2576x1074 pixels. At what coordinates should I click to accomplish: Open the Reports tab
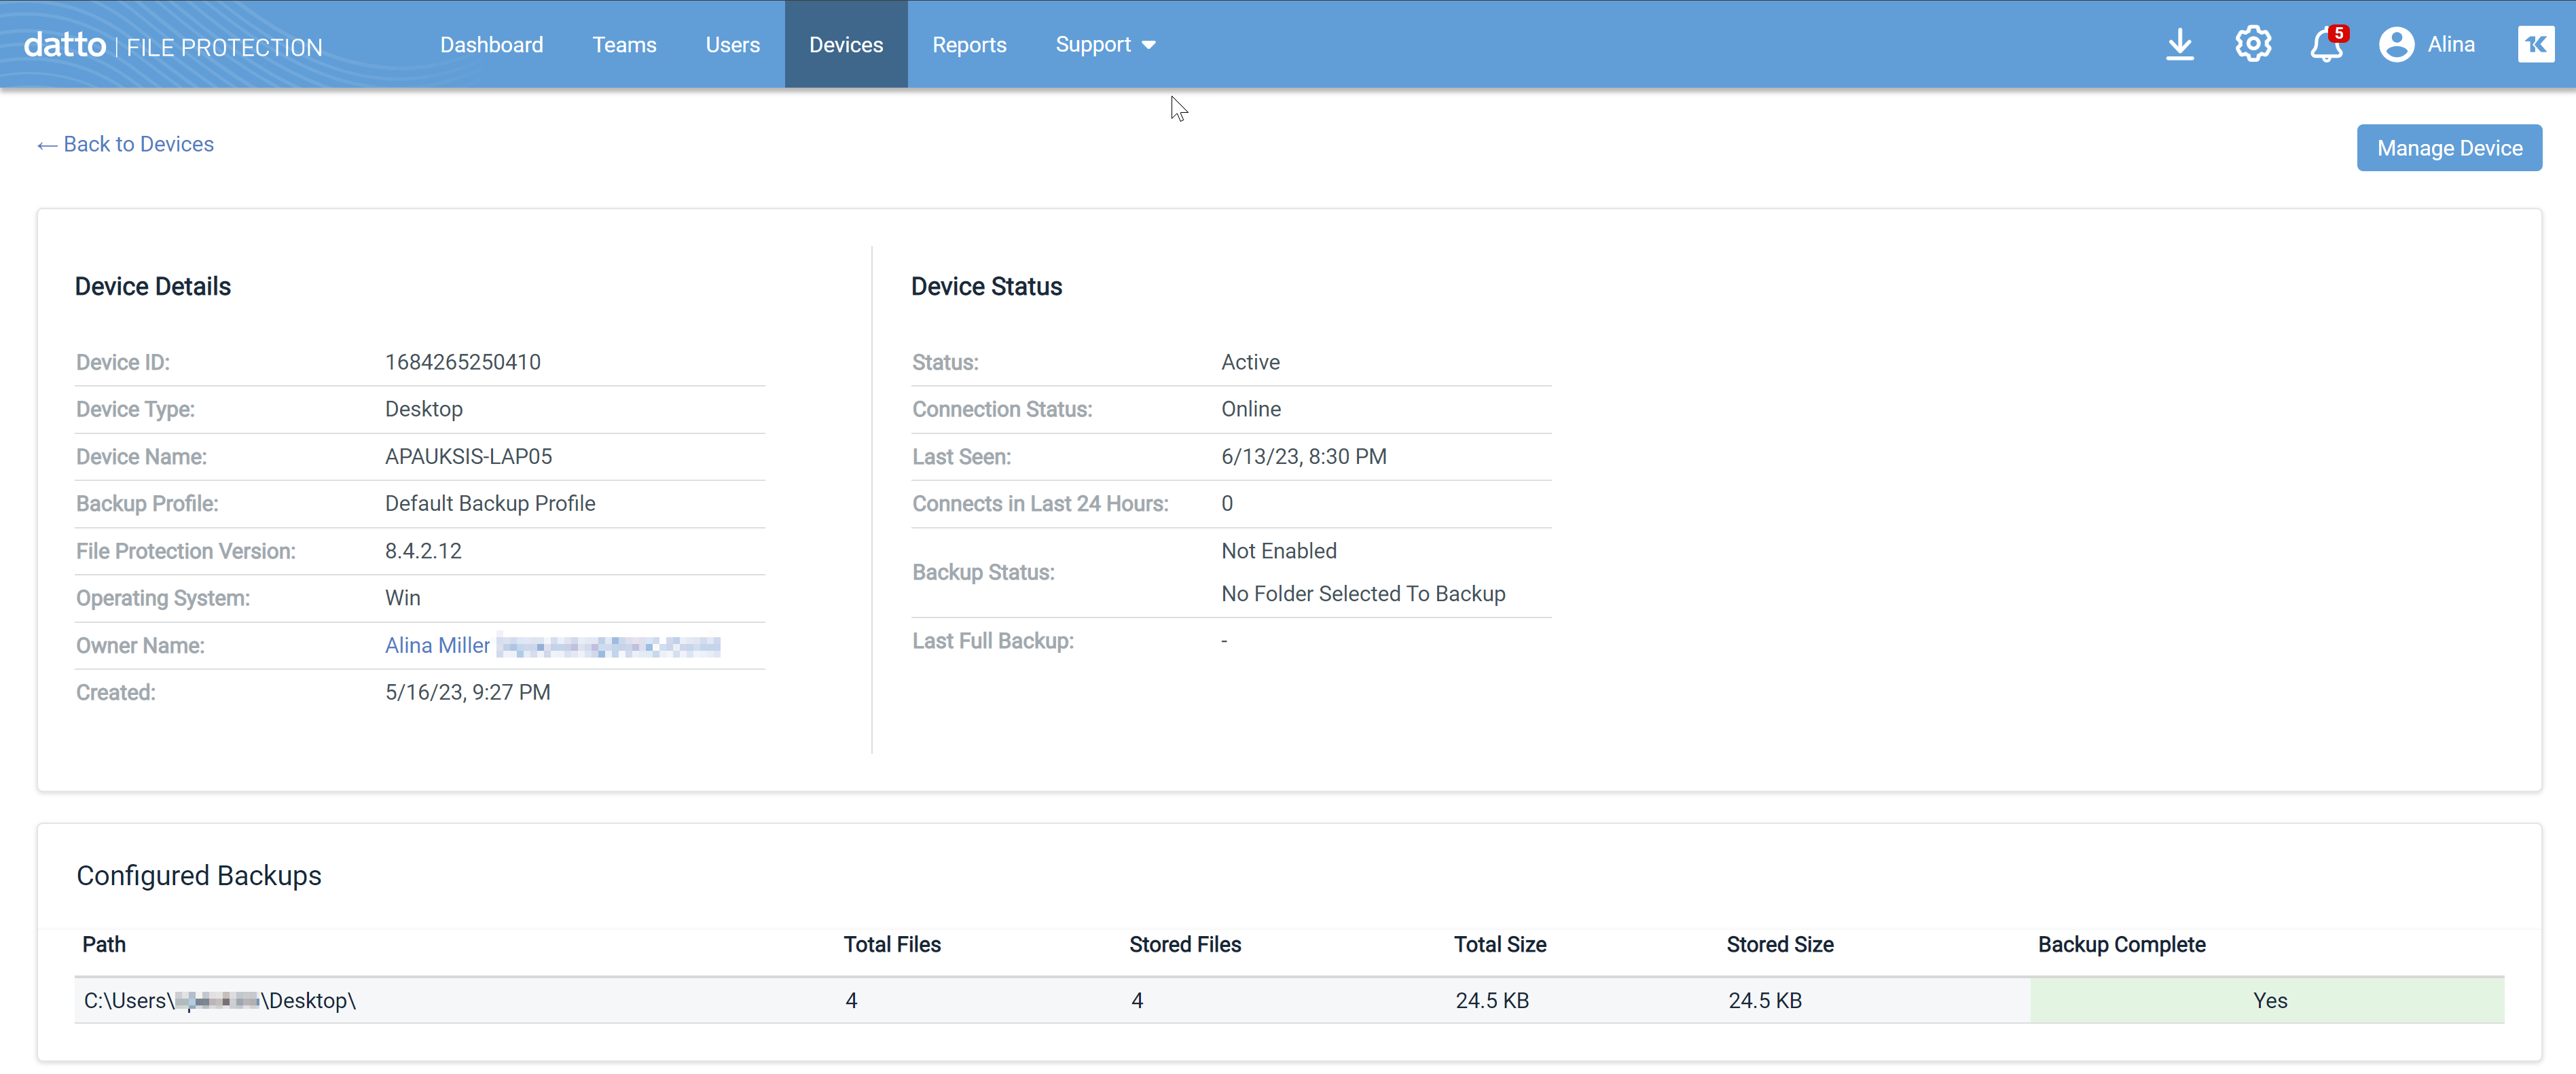point(969,45)
